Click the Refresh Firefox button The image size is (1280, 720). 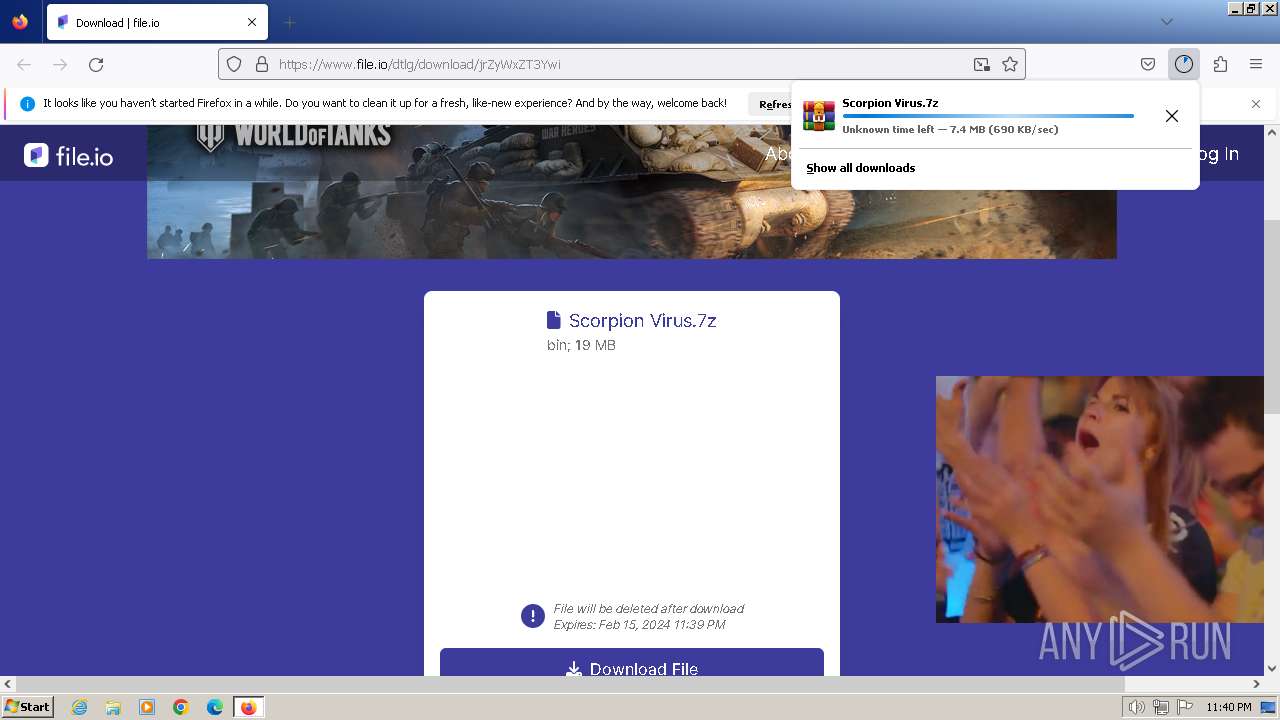pyautogui.click(x=770, y=104)
